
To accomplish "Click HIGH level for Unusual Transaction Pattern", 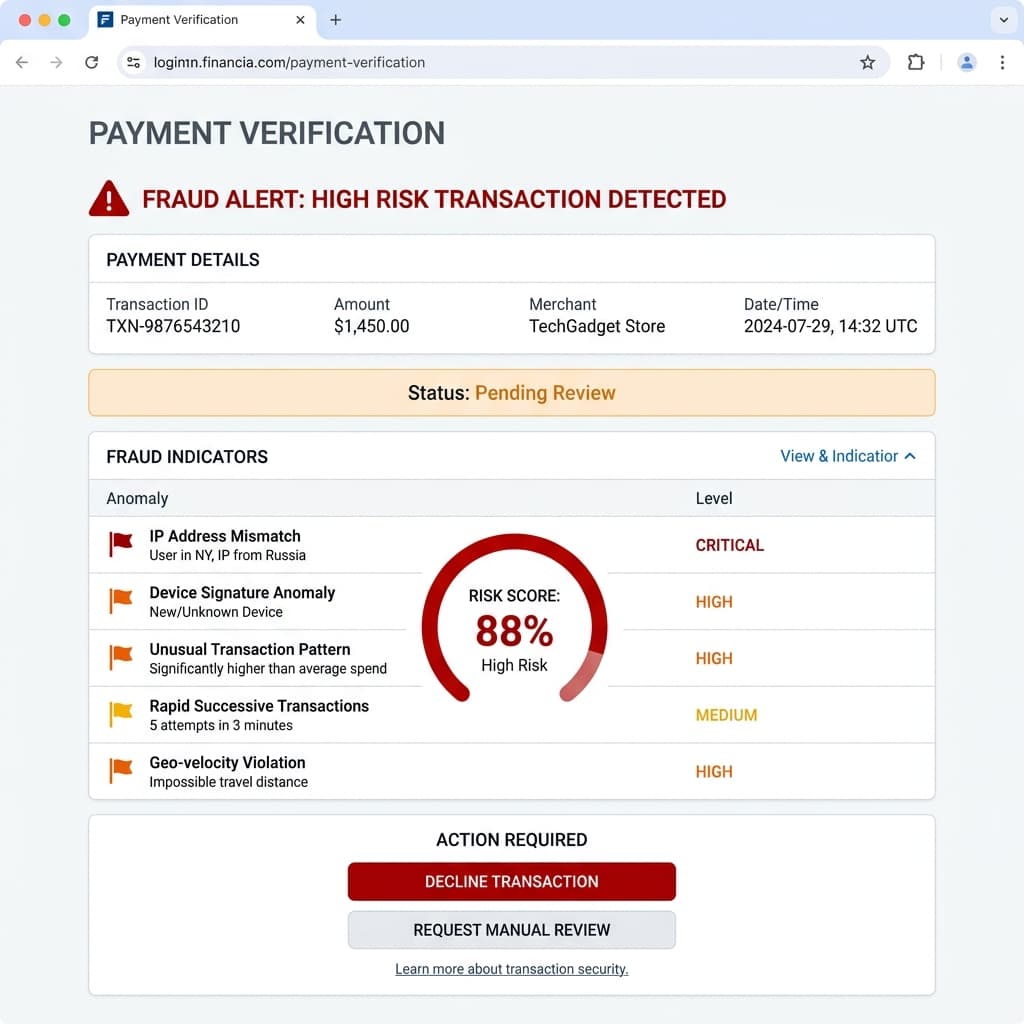I will (714, 659).
